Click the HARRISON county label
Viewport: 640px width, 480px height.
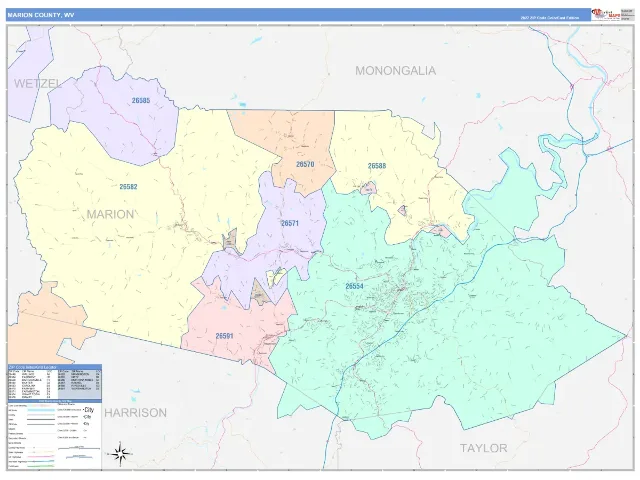[x=136, y=413]
